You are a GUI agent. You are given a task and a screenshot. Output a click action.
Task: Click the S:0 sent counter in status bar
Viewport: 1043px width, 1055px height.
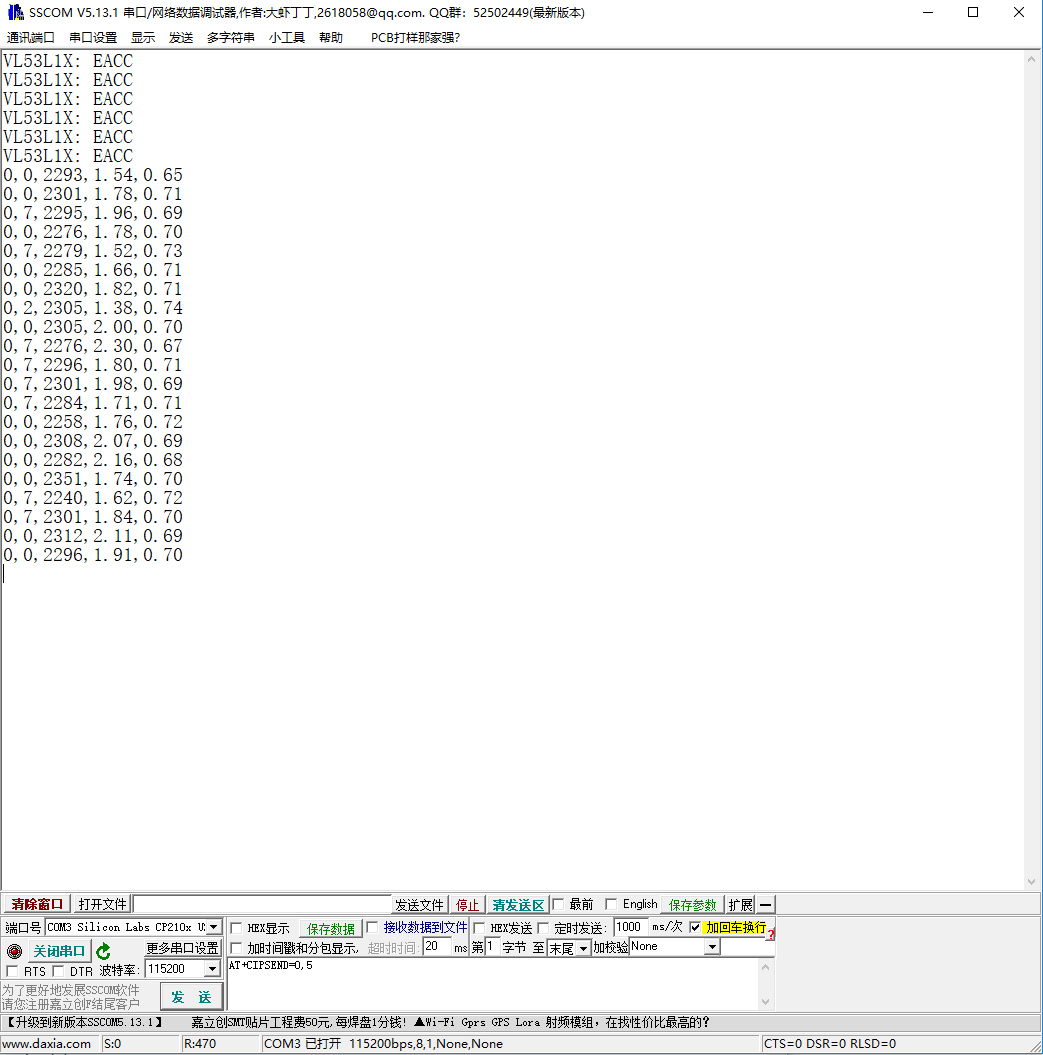(x=113, y=1044)
